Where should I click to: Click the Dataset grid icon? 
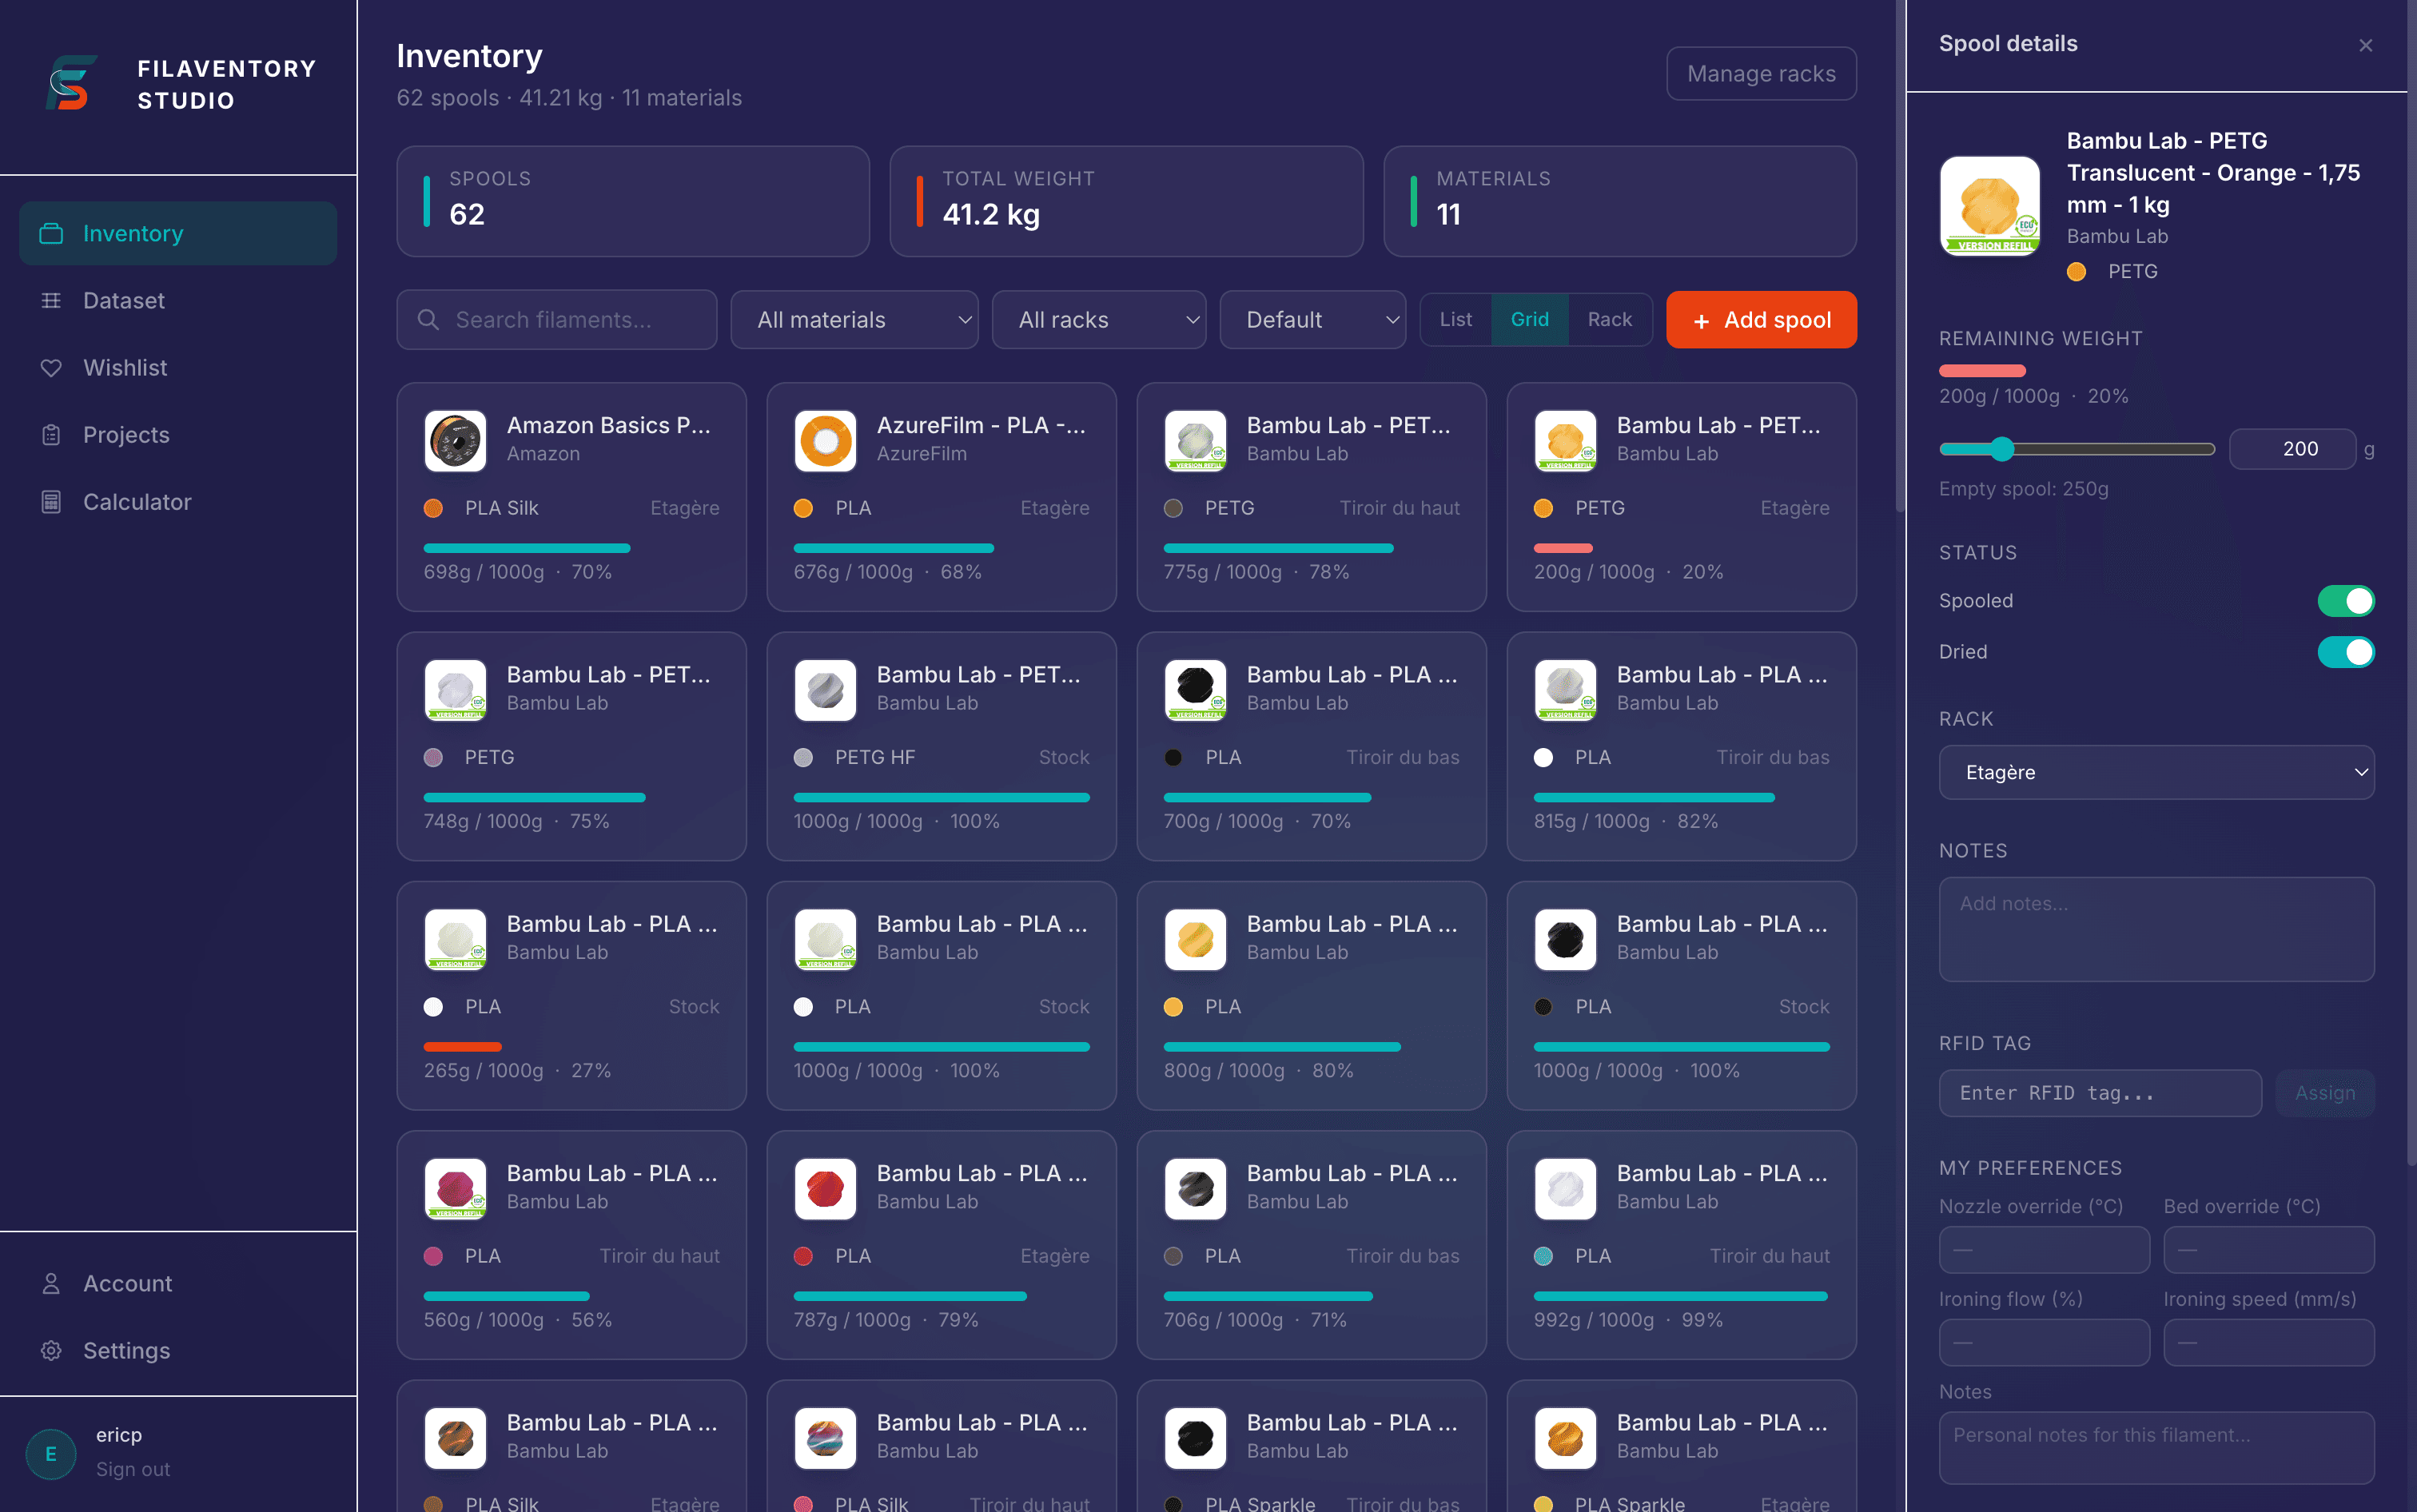[x=51, y=300]
